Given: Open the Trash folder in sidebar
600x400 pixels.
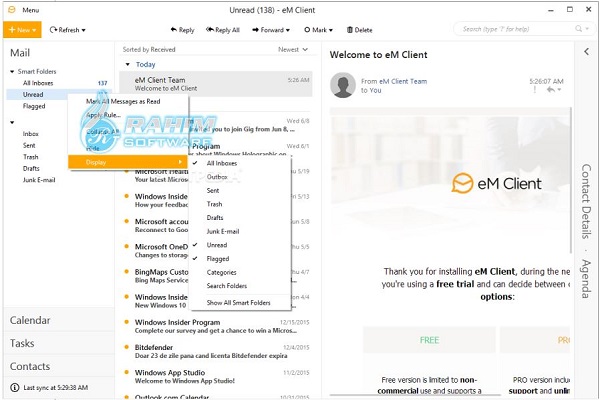Looking at the screenshot, I should (x=31, y=157).
